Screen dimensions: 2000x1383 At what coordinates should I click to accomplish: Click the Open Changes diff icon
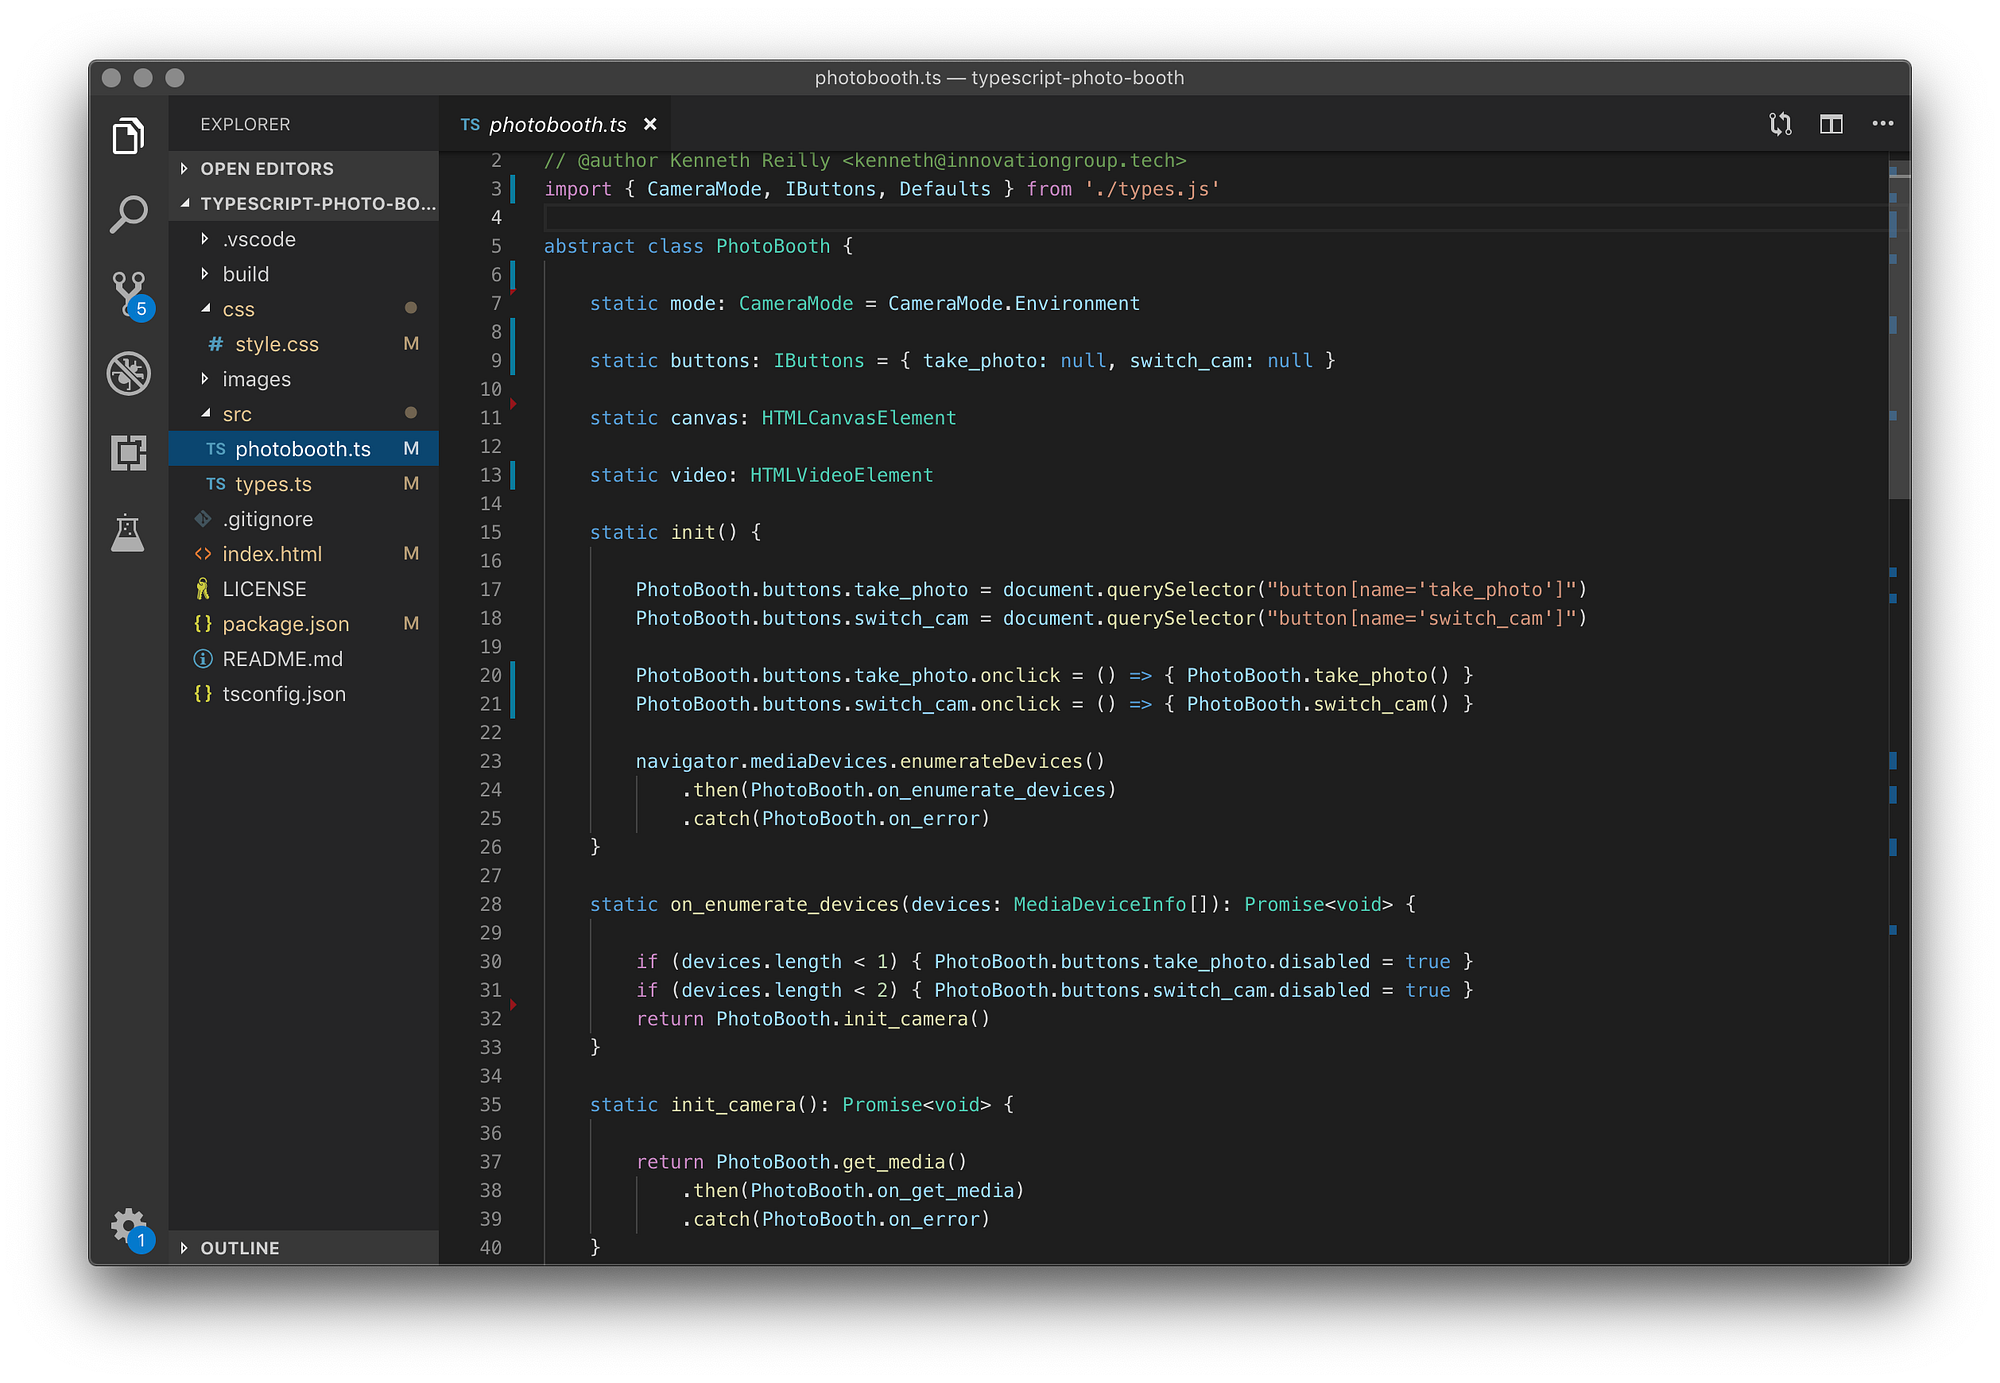coord(1779,123)
